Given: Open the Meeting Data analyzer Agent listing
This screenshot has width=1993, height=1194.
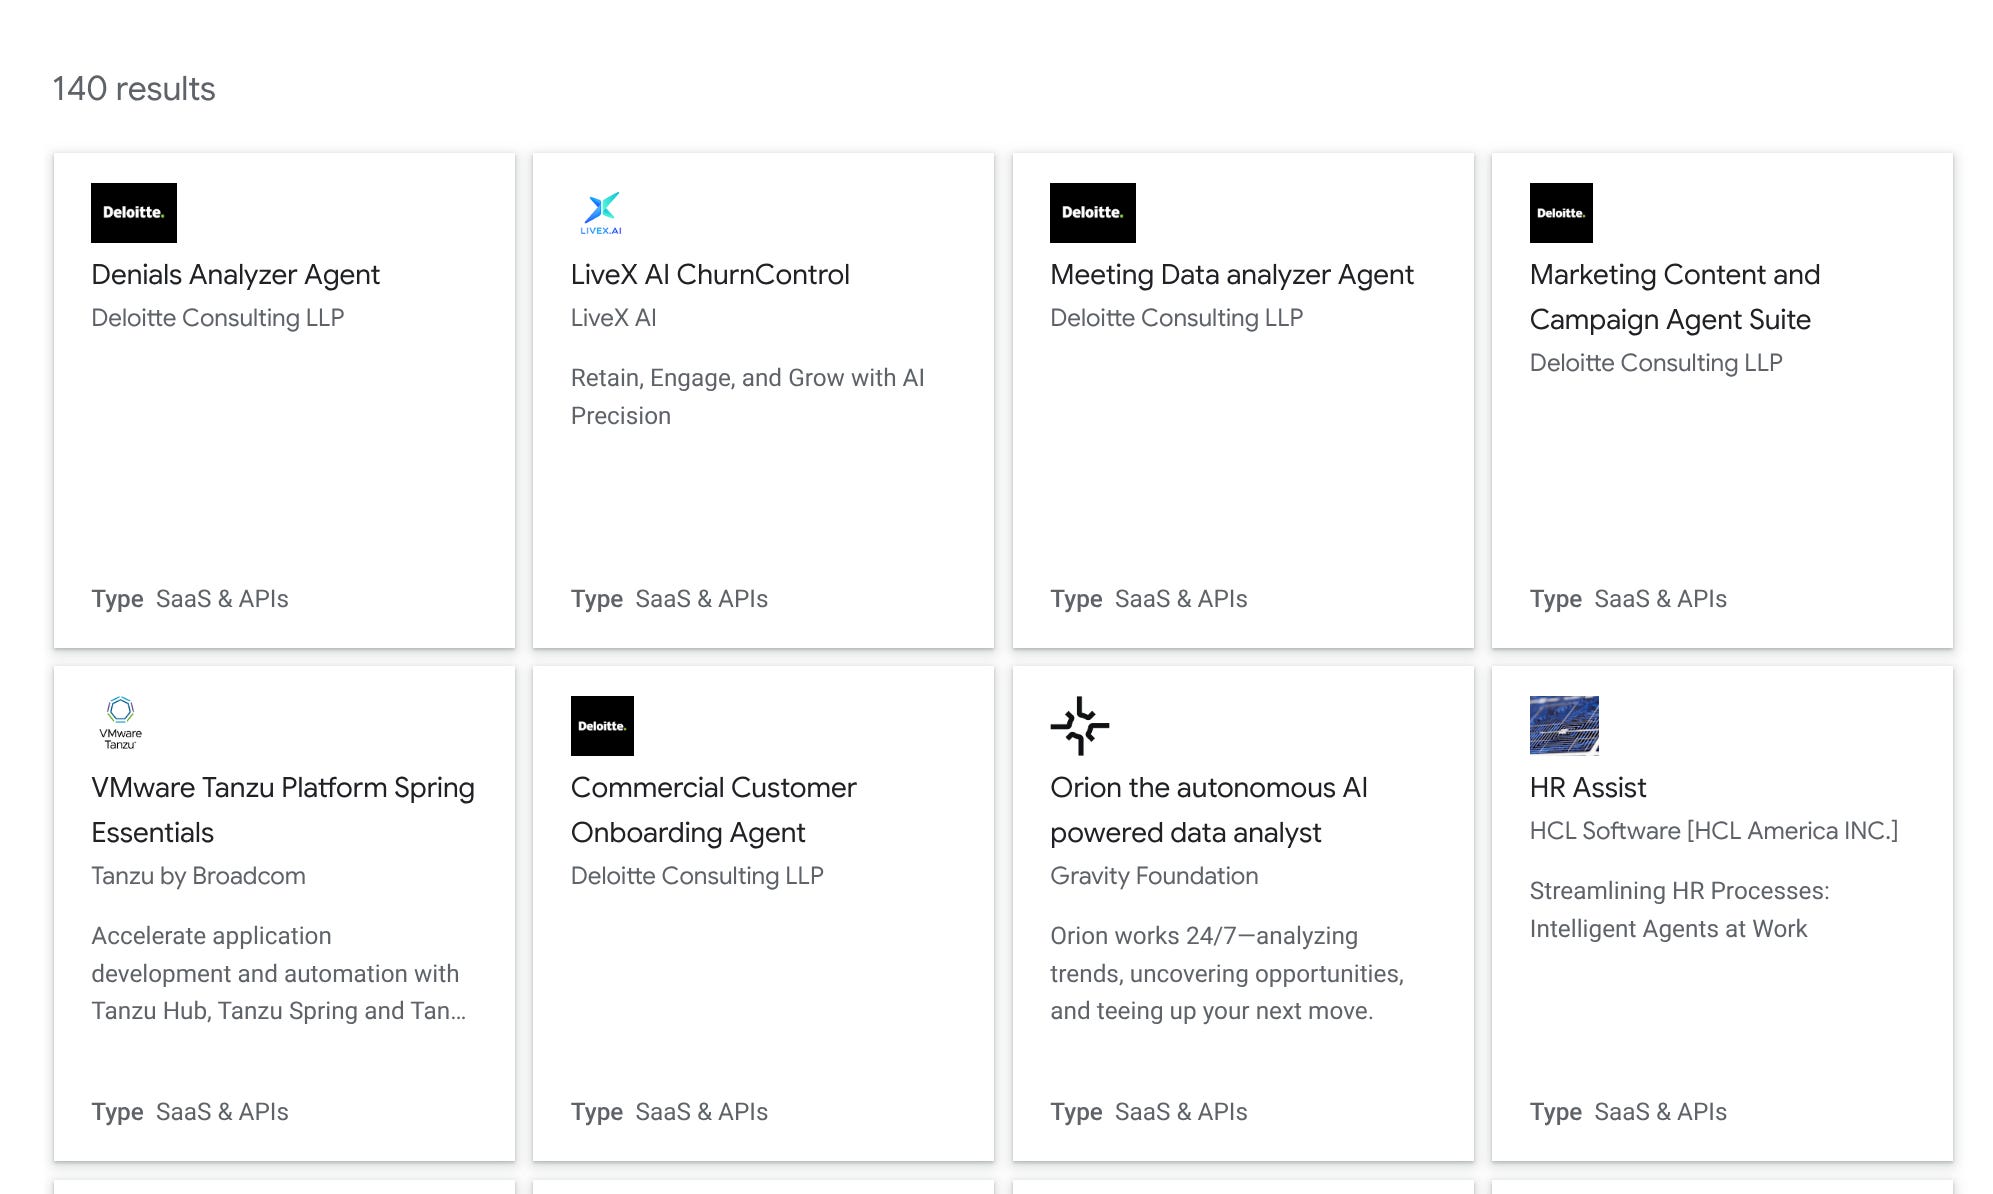Looking at the screenshot, I should click(x=1232, y=275).
